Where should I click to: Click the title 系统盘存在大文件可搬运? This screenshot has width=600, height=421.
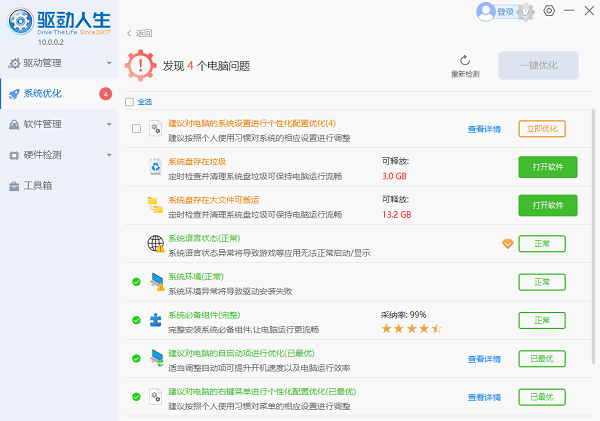click(214, 200)
